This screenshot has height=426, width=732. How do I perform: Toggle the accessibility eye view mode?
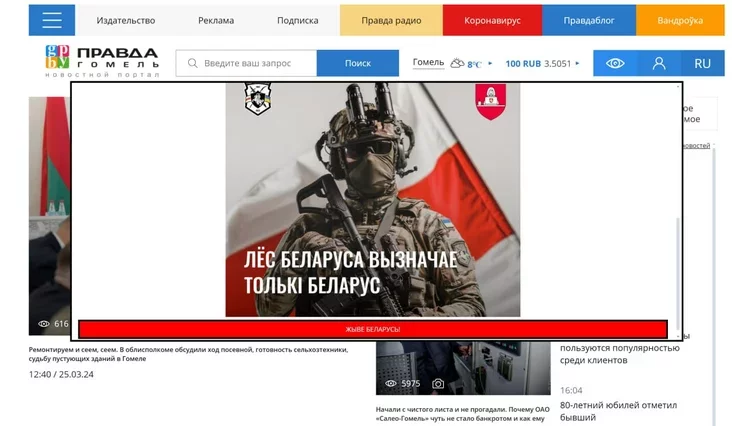615,63
